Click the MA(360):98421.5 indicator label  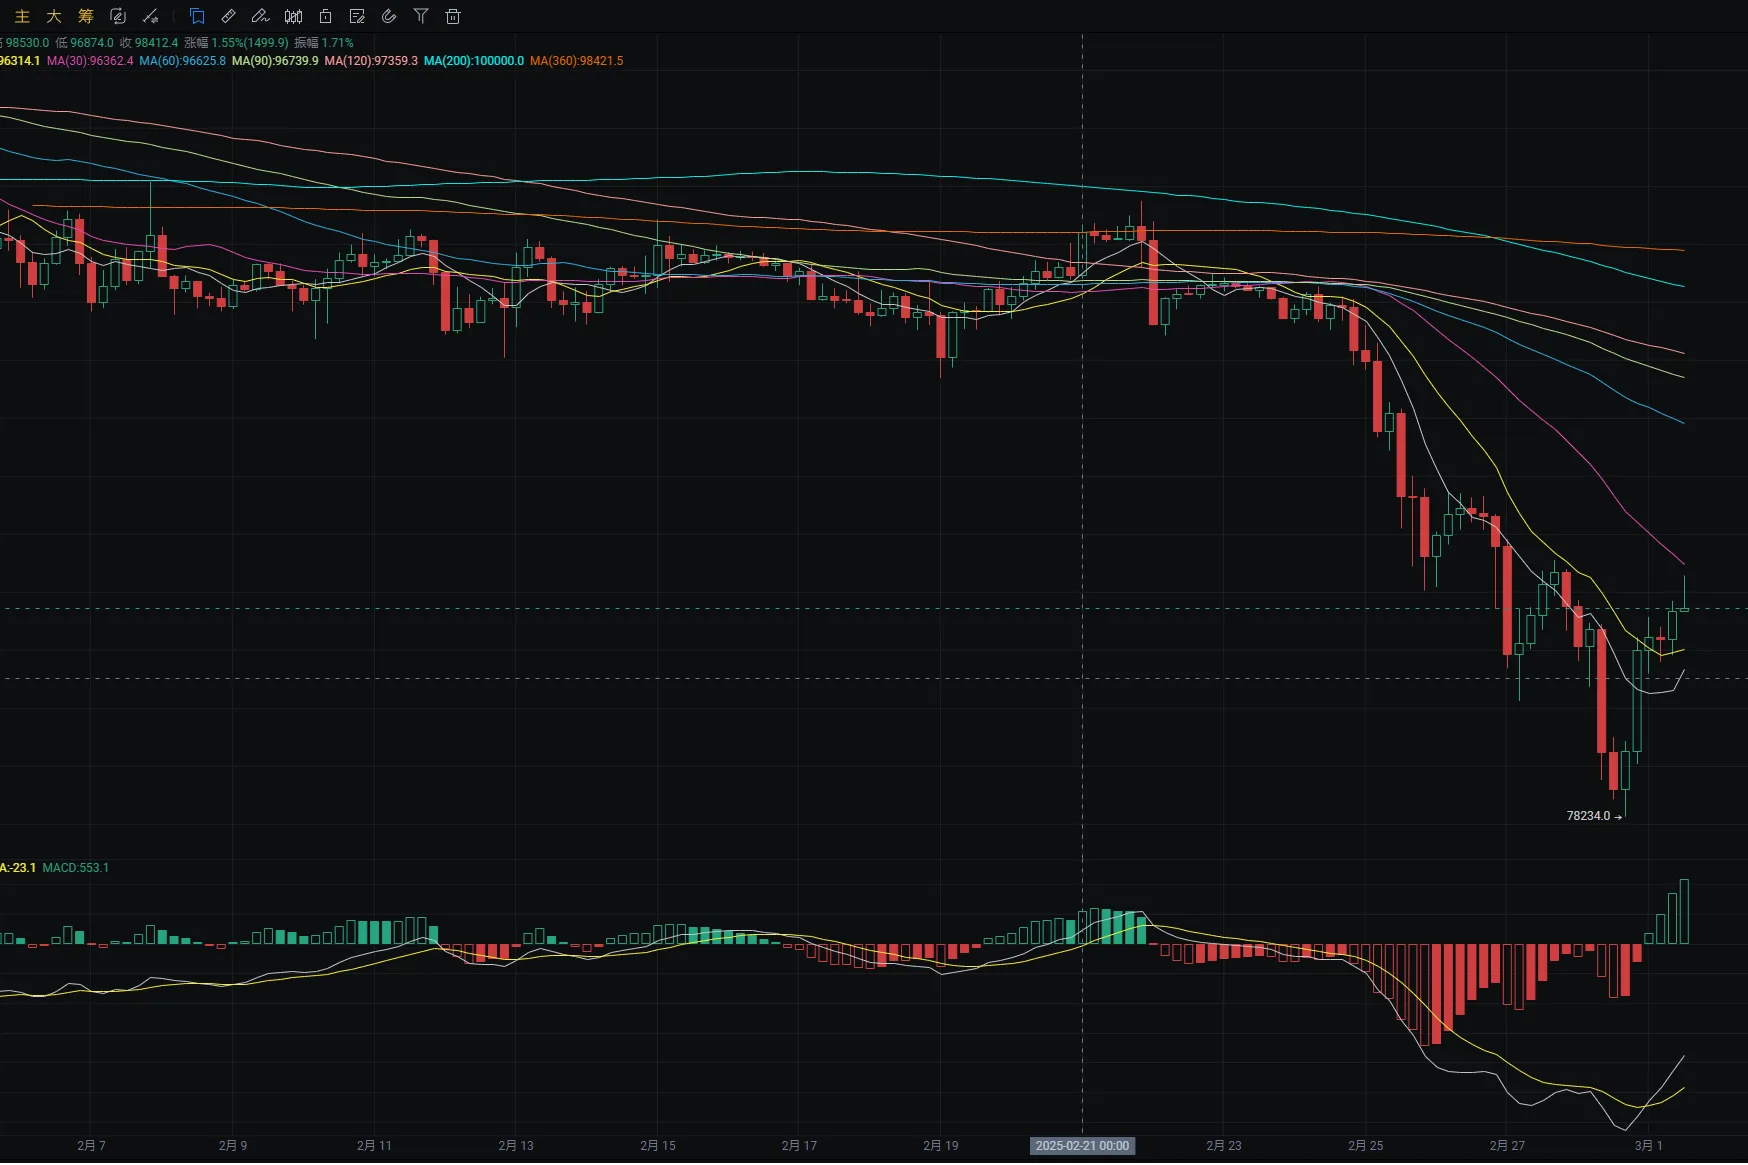click(577, 61)
